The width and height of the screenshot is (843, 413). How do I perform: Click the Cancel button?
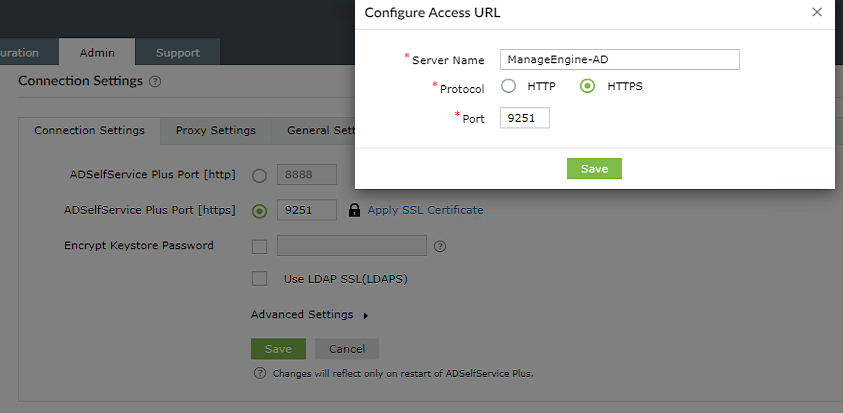pyautogui.click(x=347, y=349)
